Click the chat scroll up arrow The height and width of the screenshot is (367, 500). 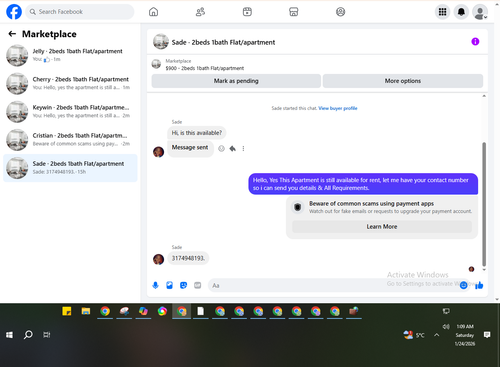click(484, 96)
